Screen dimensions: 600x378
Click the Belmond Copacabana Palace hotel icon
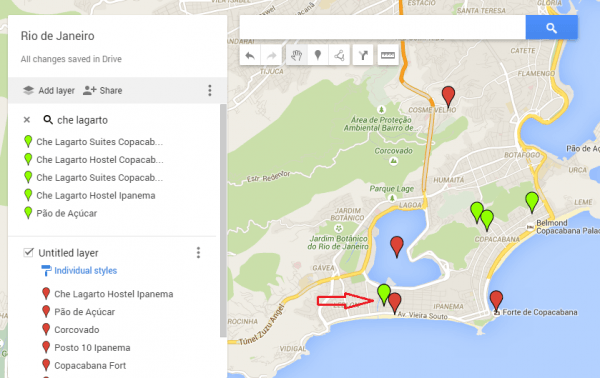pos(530,227)
